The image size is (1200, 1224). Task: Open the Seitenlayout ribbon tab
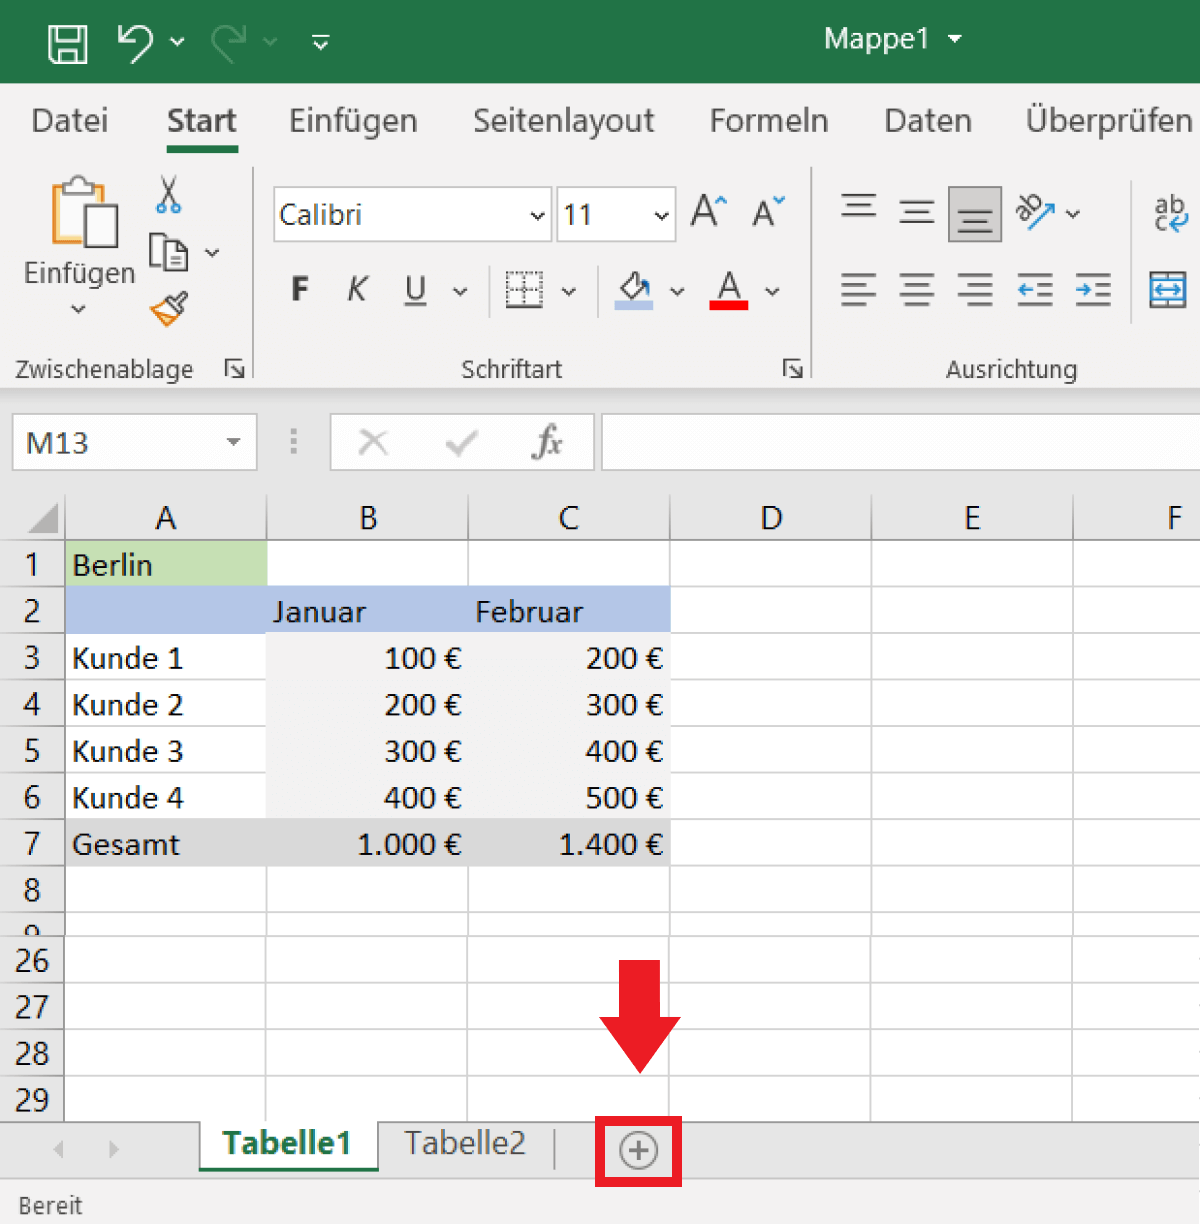pos(563,121)
